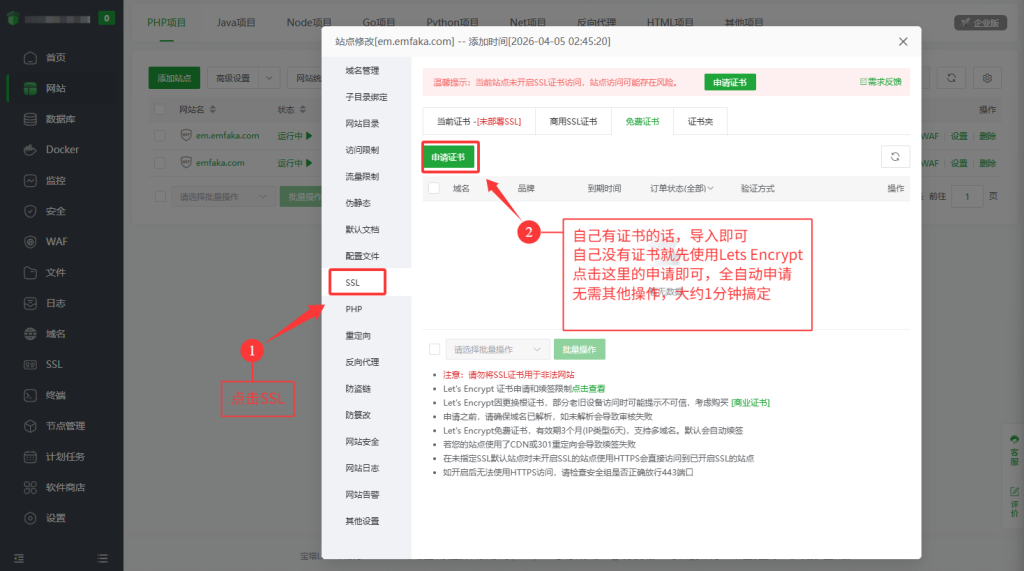Select 其他设置 in dialog menu
The image size is (1024, 571).
click(362, 521)
